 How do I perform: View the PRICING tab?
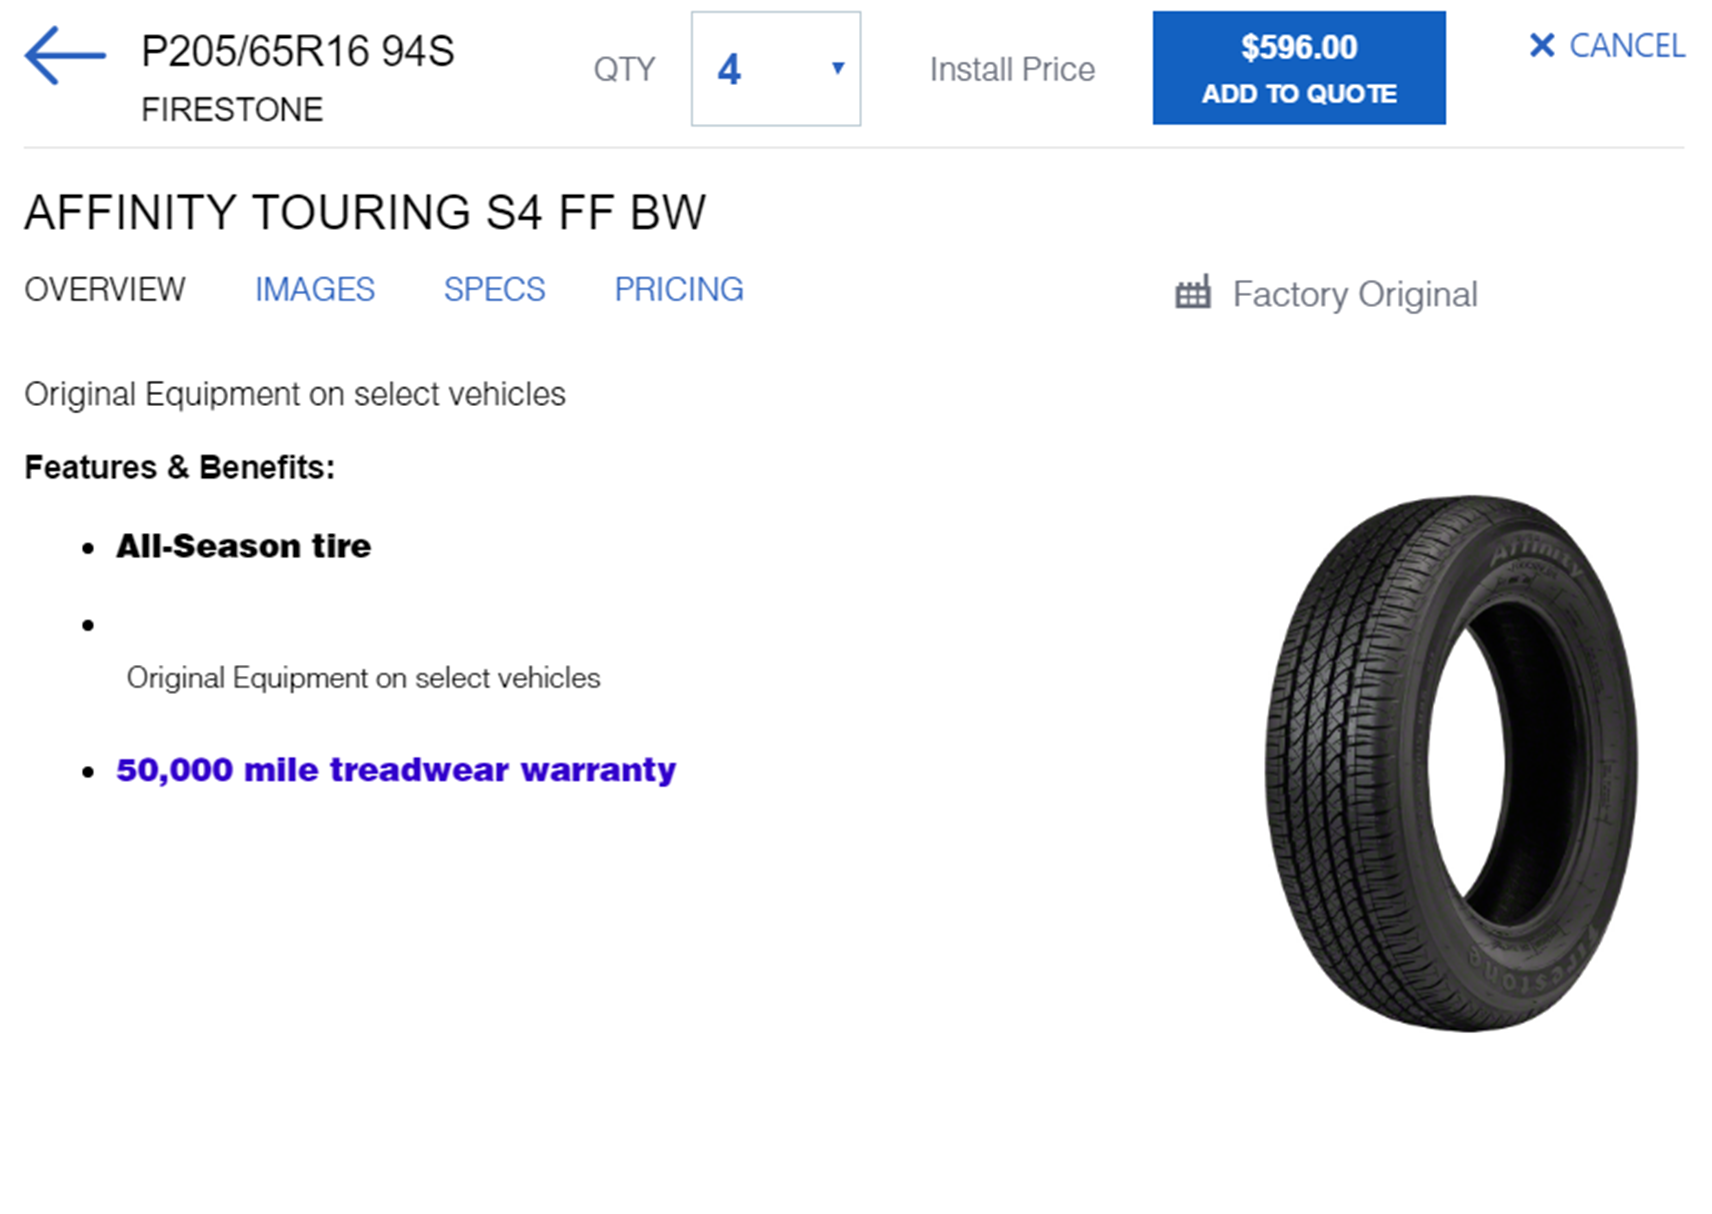(678, 290)
